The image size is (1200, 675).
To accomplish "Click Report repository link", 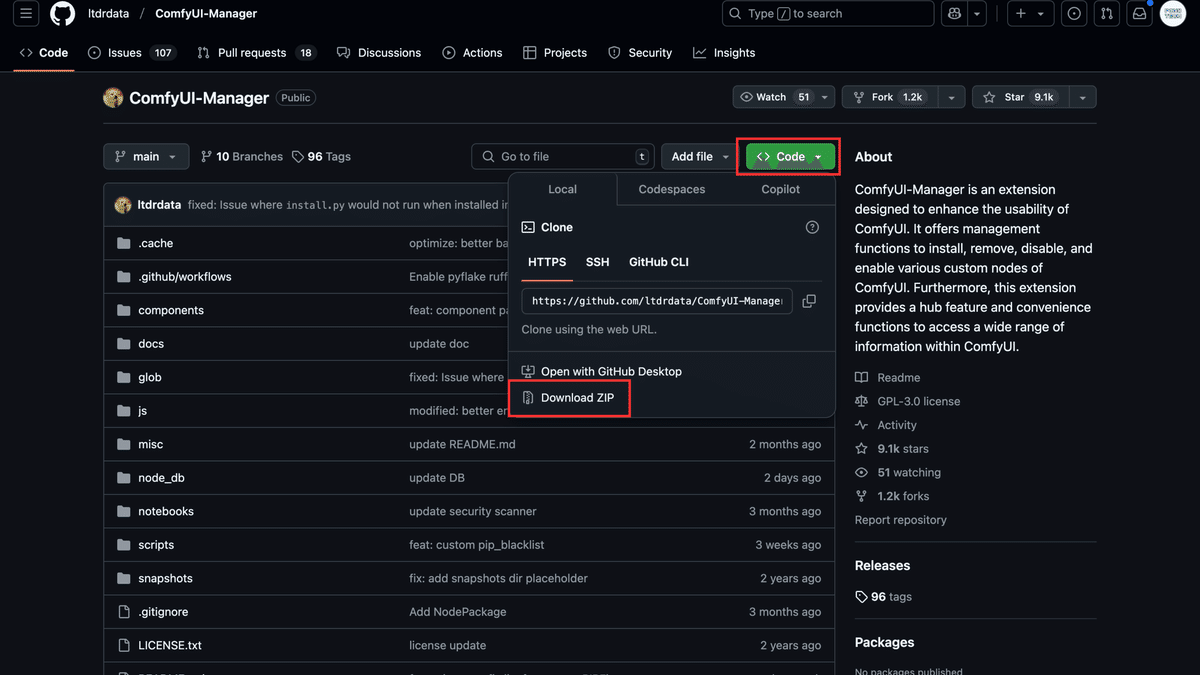I will tap(901, 520).
